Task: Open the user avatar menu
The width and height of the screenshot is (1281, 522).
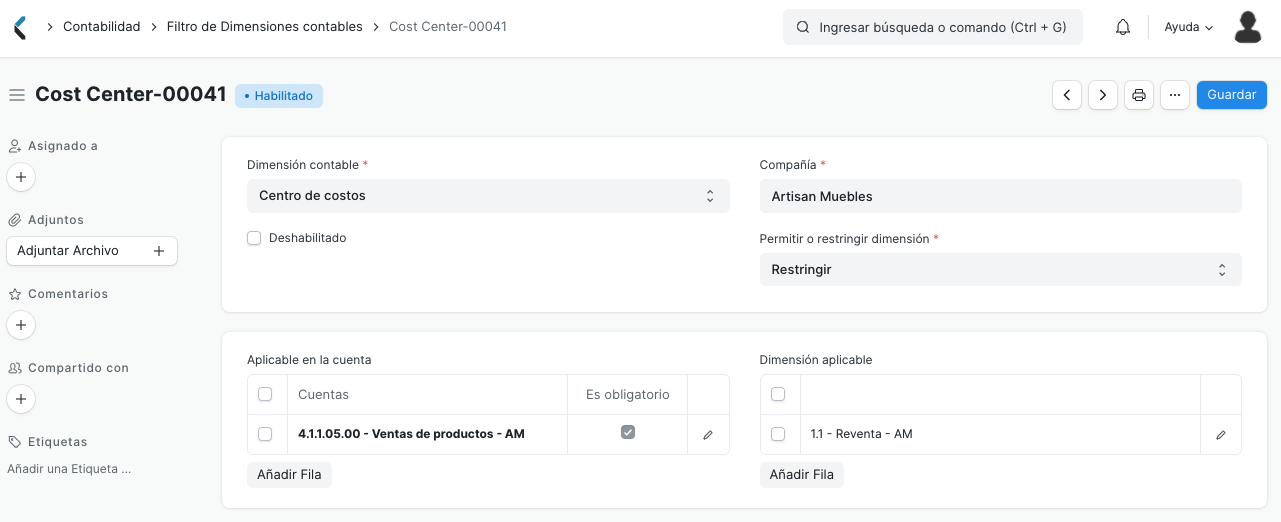Action: 1247,27
